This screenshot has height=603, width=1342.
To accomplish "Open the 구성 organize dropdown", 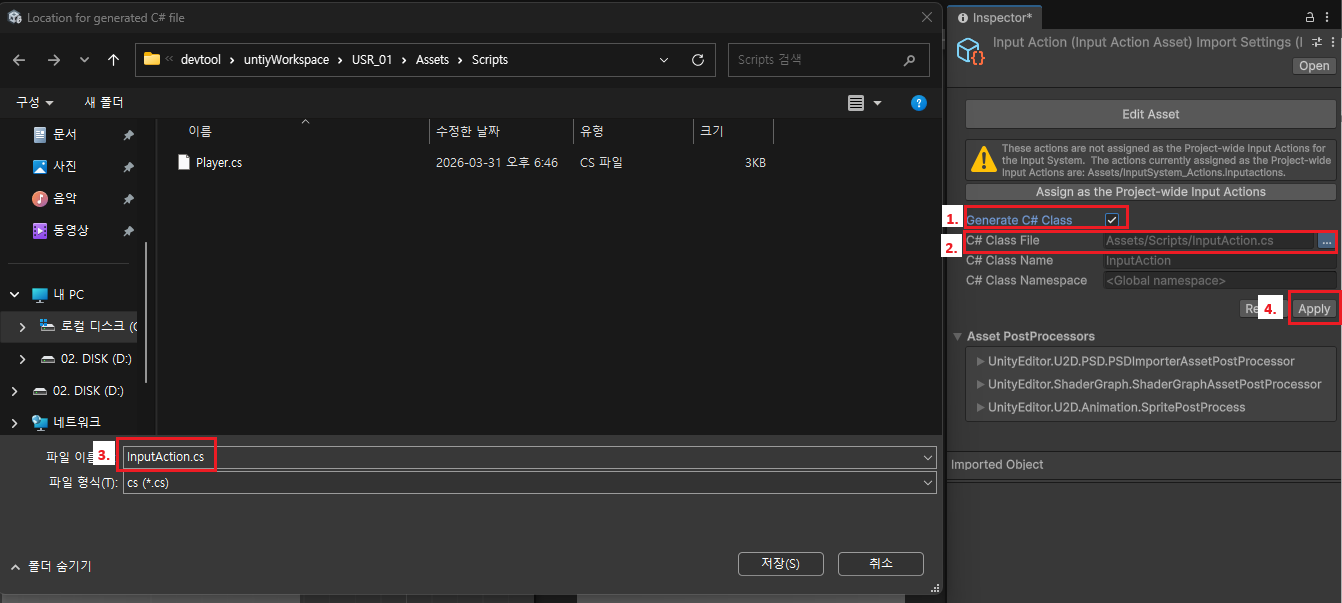I will tap(35, 103).
